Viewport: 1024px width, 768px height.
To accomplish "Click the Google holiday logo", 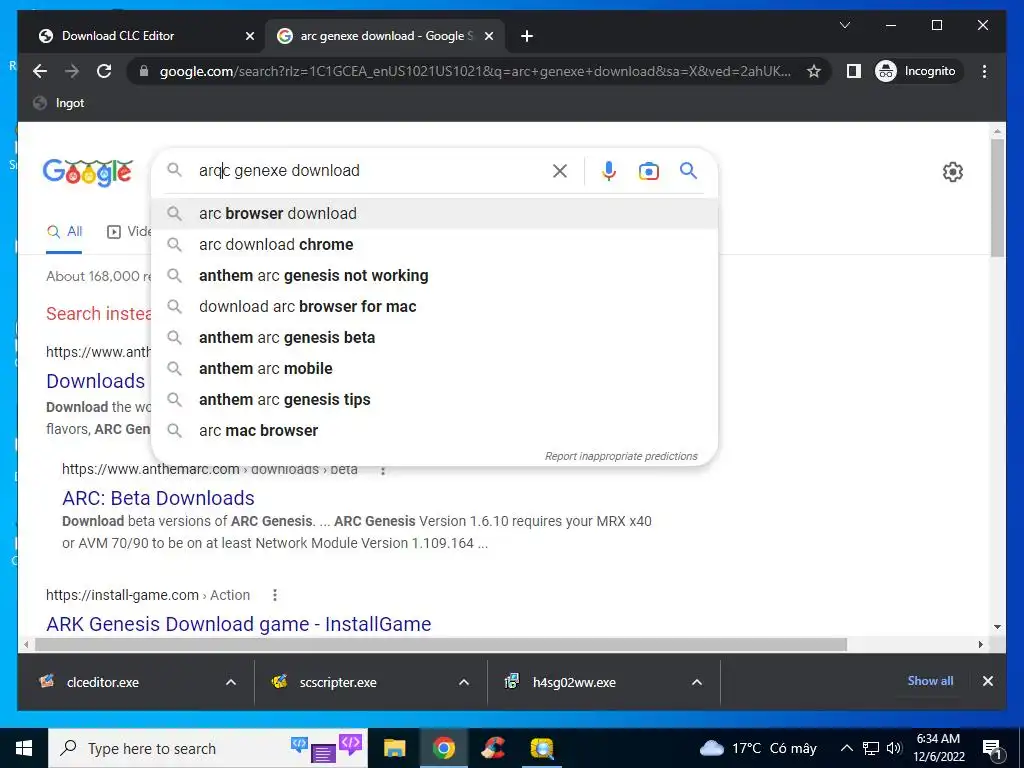I will click(88, 172).
